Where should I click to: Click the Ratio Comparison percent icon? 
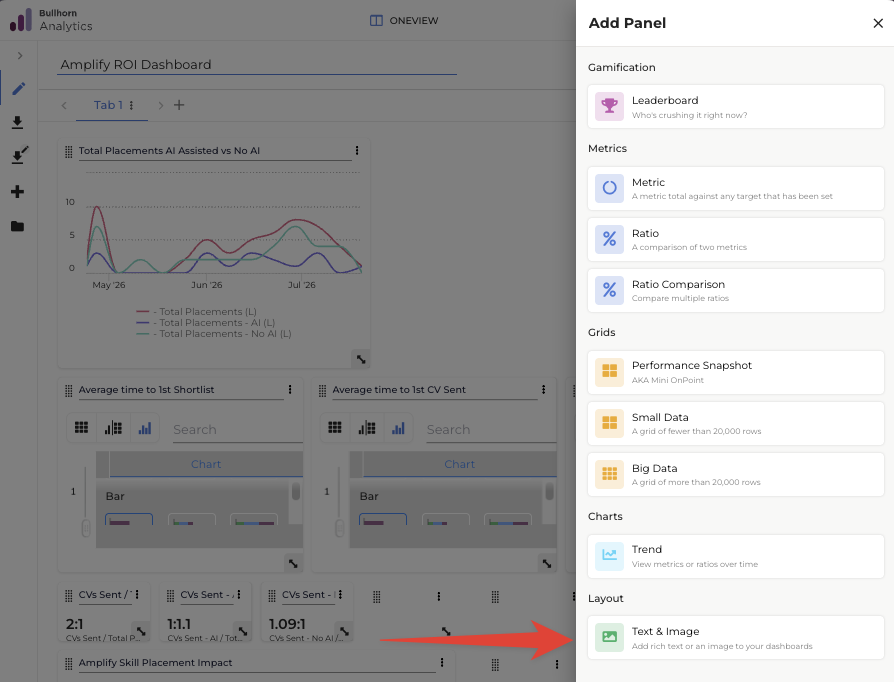click(x=609, y=290)
